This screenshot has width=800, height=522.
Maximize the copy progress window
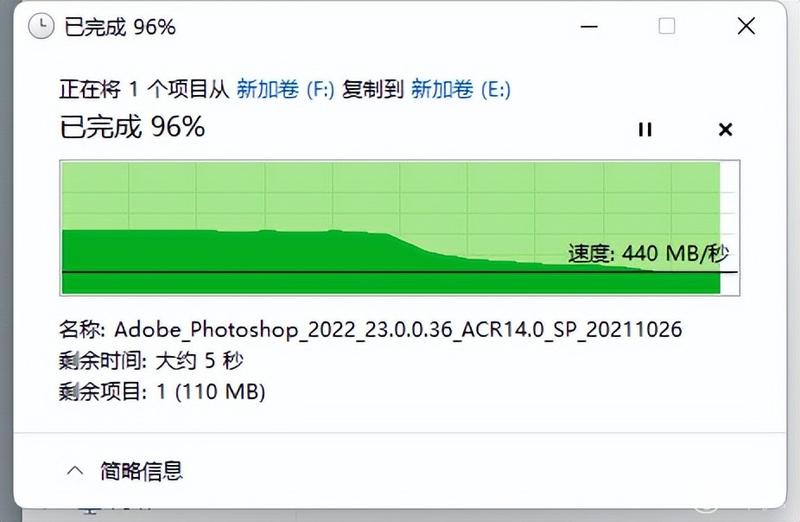(x=667, y=26)
